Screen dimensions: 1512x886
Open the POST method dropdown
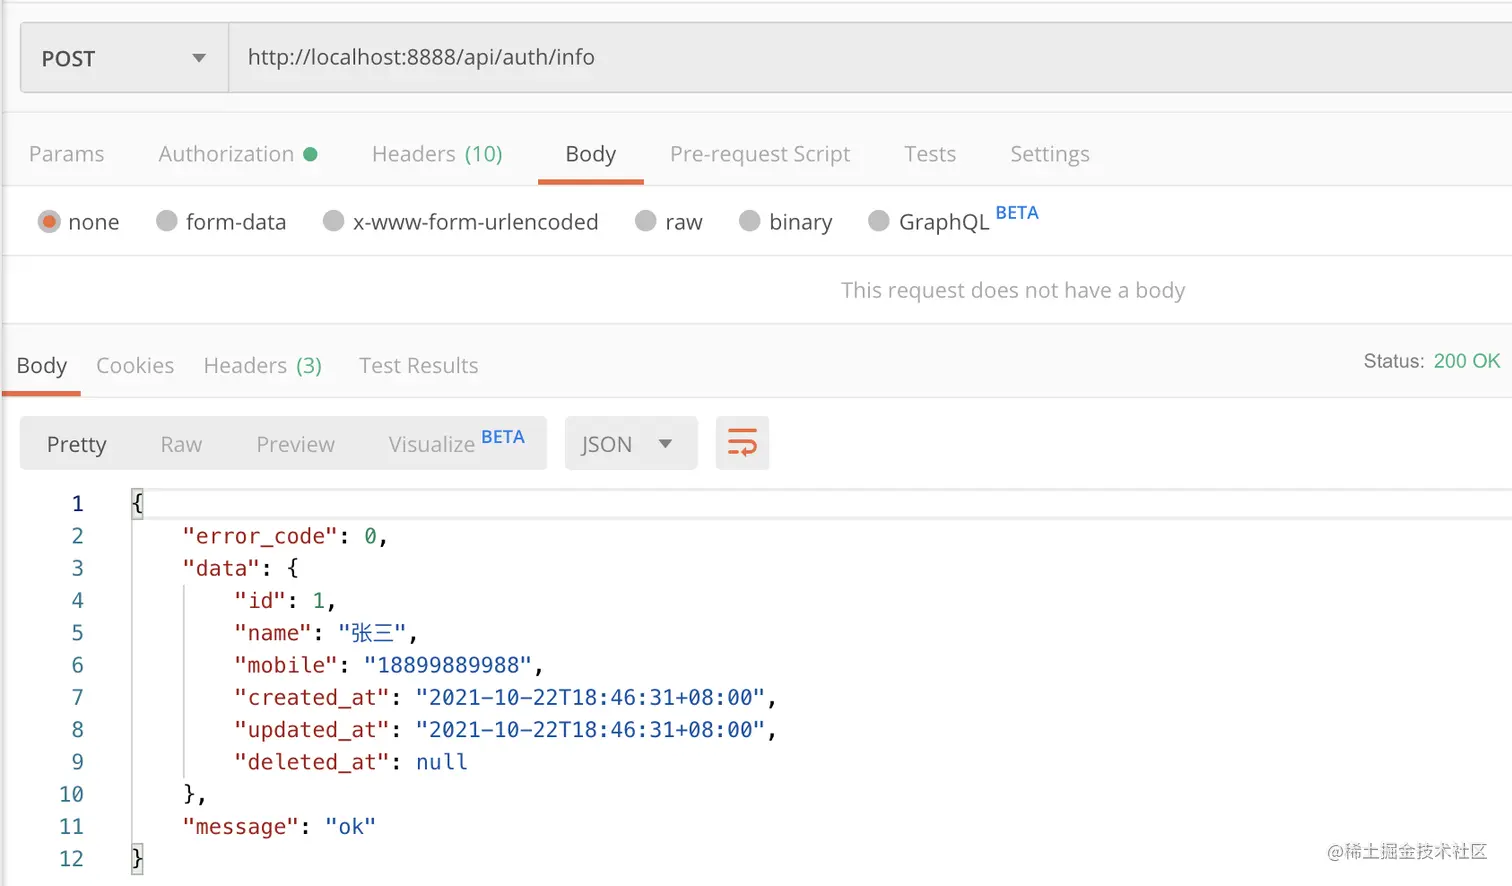pyautogui.click(x=124, y=58)
